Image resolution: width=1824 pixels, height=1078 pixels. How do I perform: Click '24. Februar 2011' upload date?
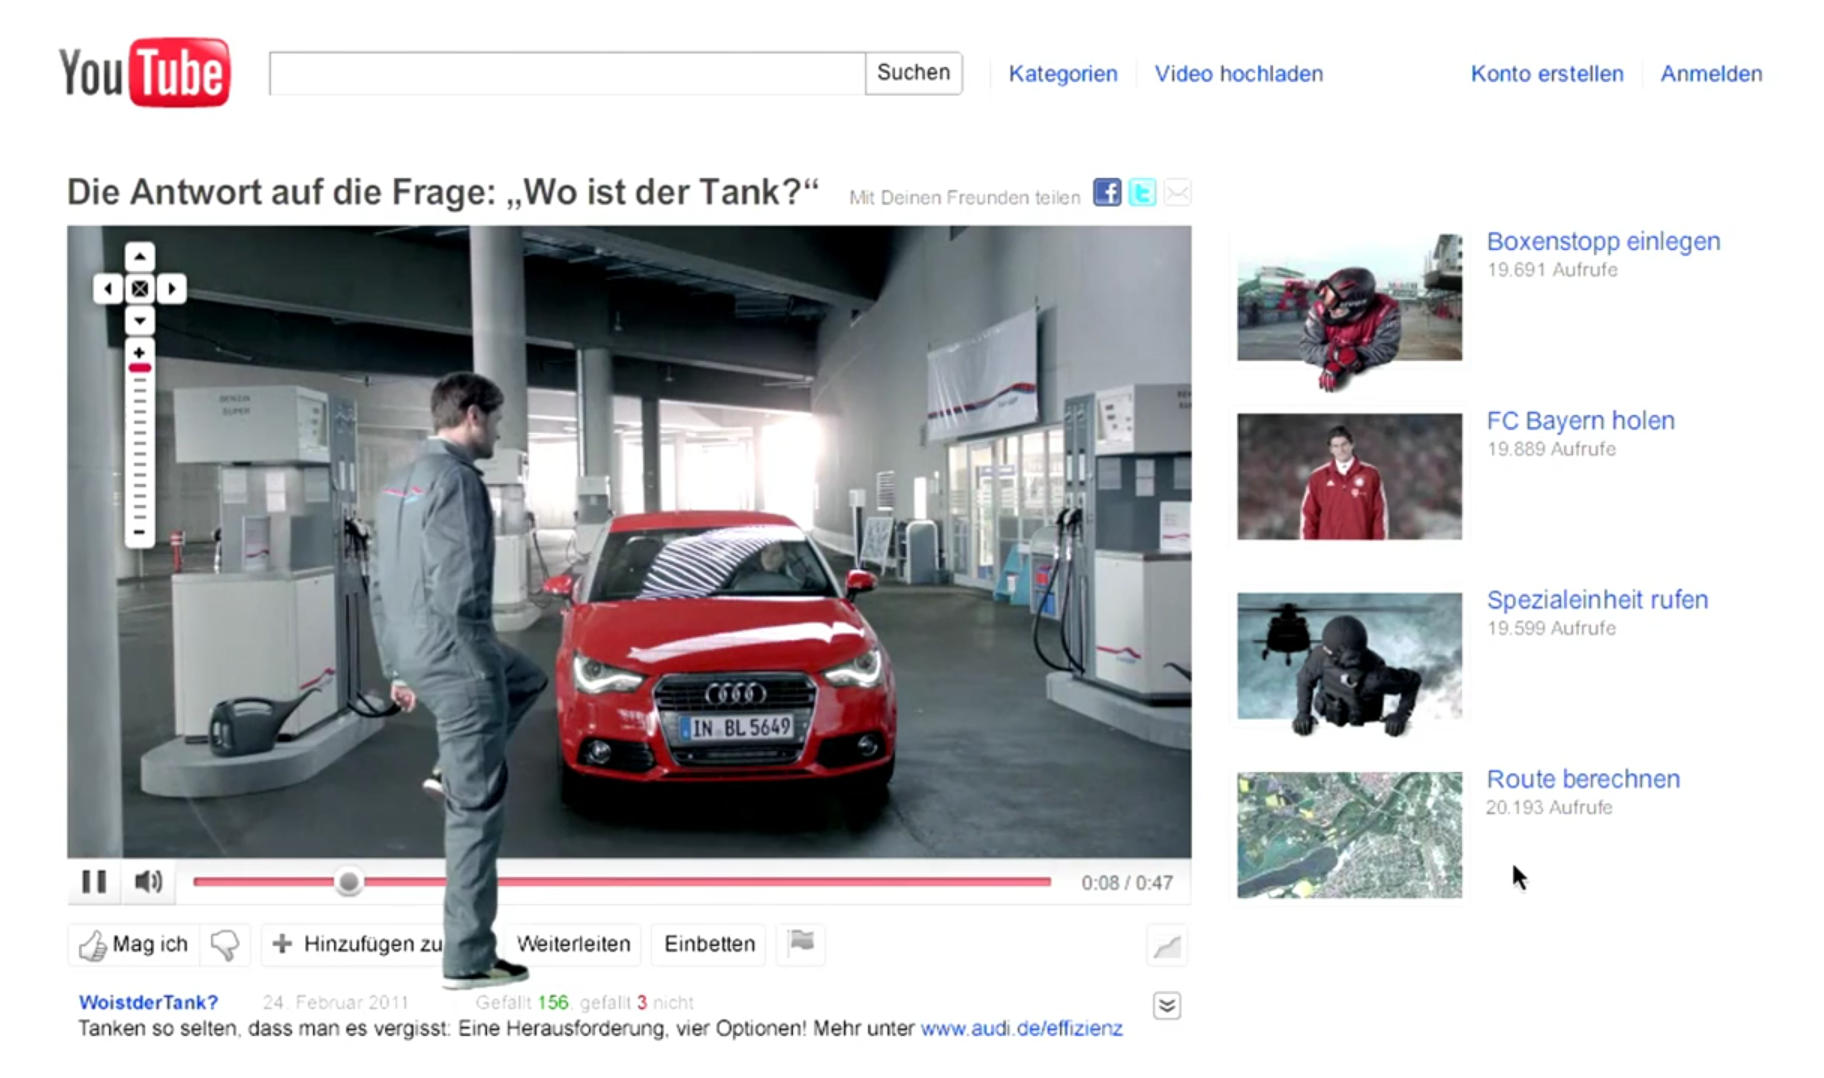336,1003
